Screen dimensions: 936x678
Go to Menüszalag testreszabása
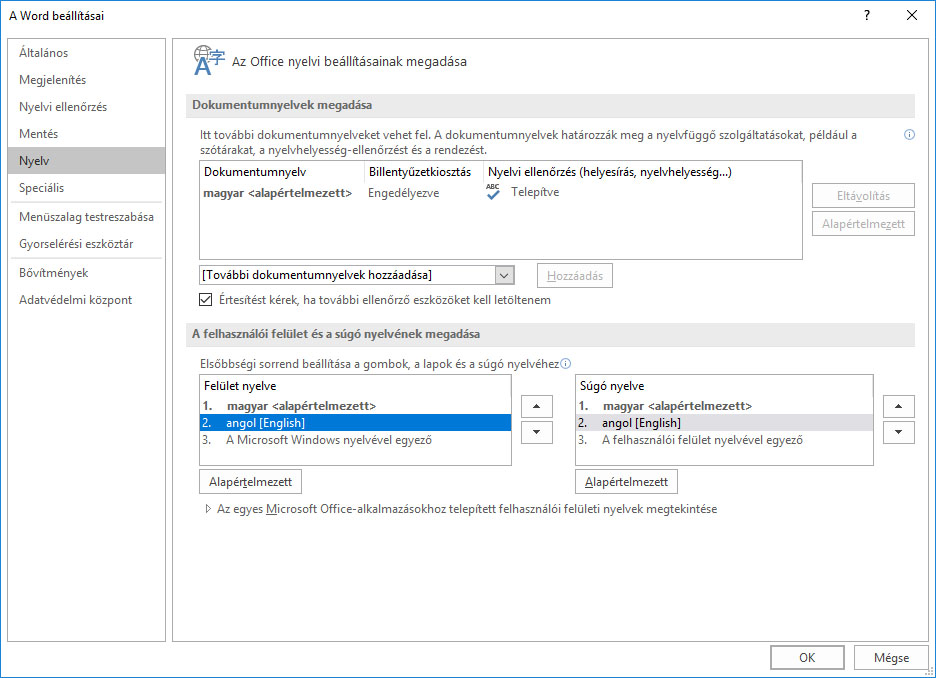click(x=87, y=217)
